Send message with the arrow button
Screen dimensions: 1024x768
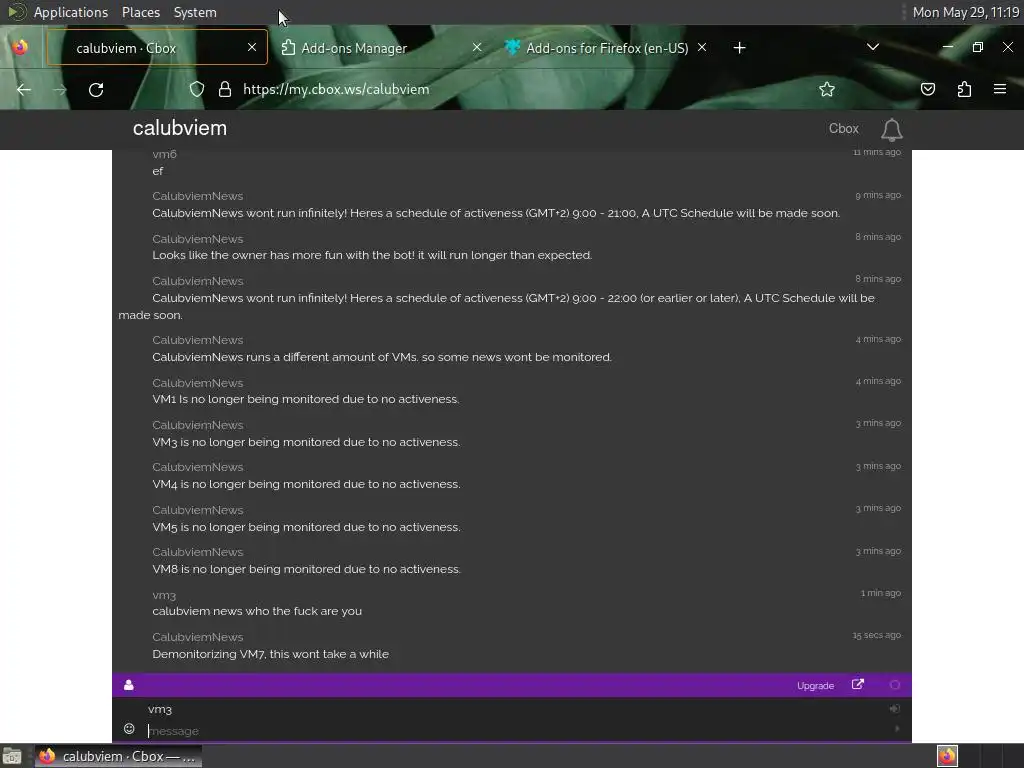click(x=897, y=729)
